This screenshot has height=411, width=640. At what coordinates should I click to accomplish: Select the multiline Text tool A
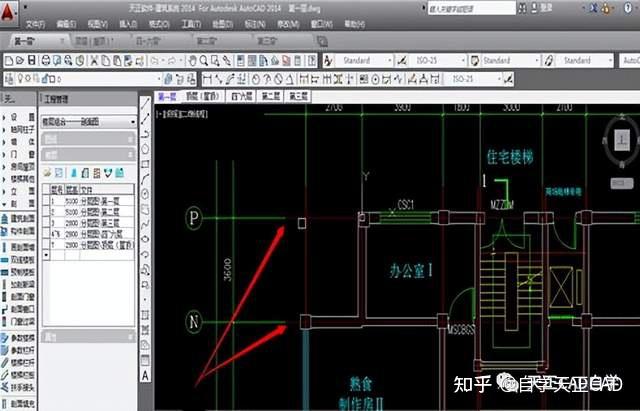pyautogui.click(x=145, y=375)
